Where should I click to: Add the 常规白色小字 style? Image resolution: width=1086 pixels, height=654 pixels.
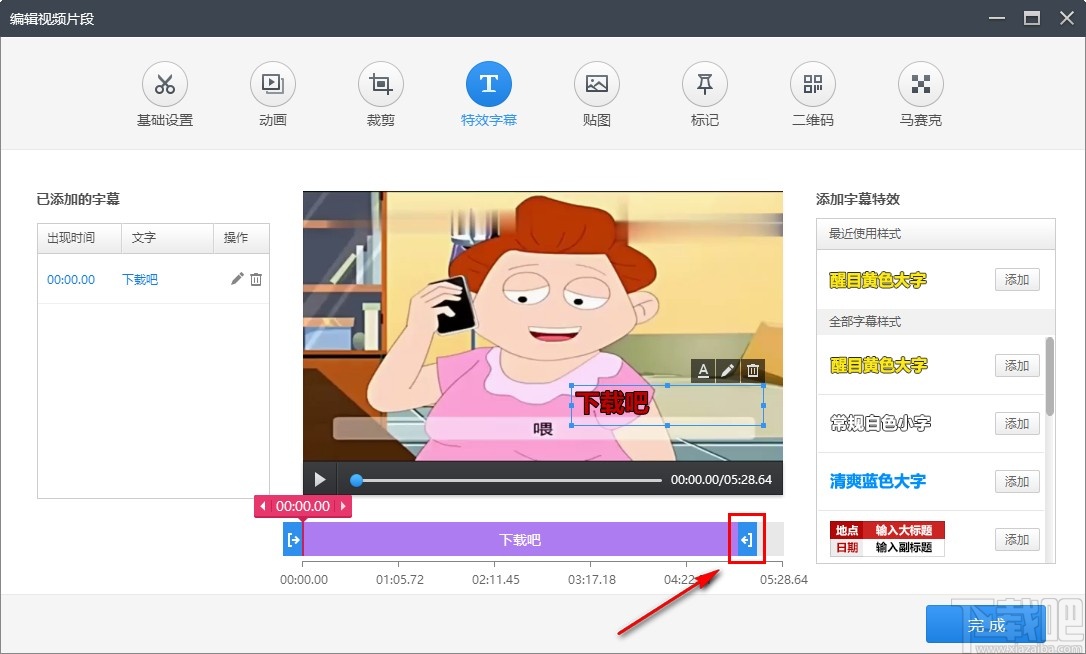coord(1017,423)
